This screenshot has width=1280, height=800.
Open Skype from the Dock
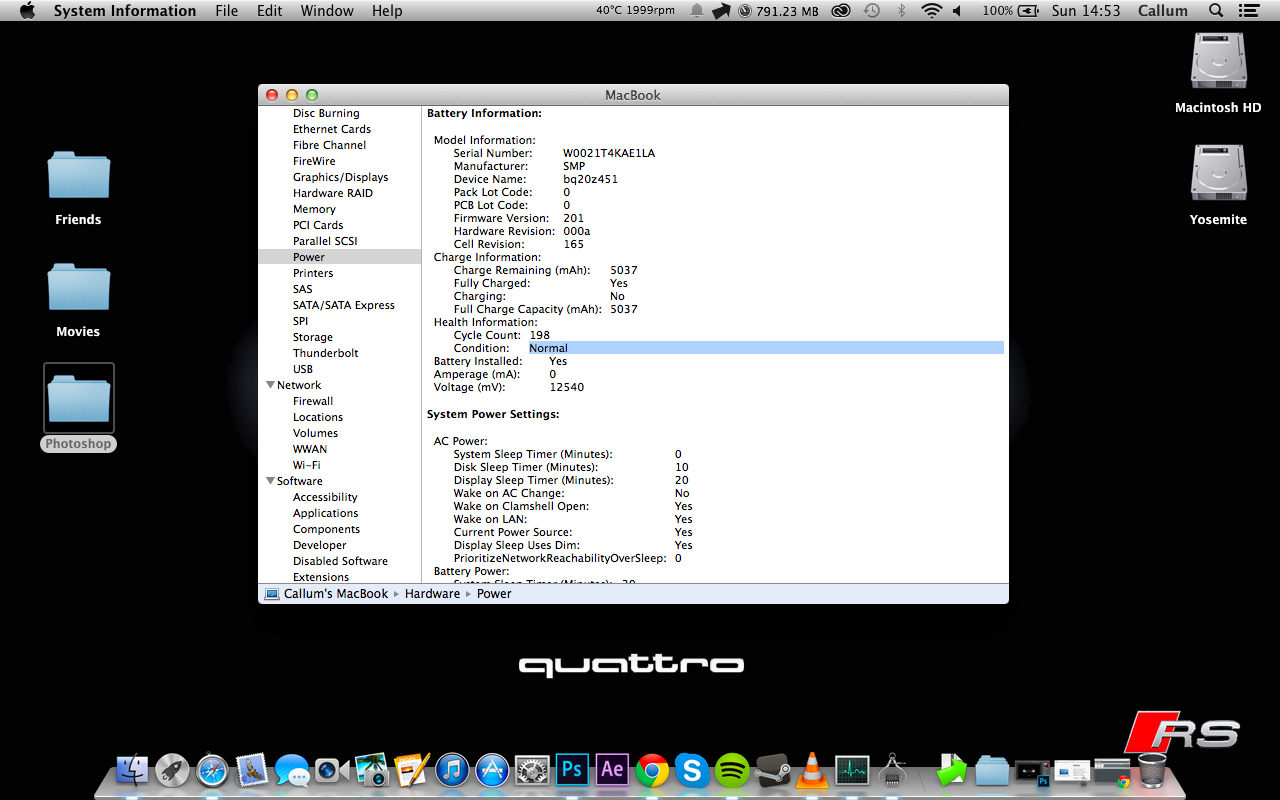tap(692, 770)
